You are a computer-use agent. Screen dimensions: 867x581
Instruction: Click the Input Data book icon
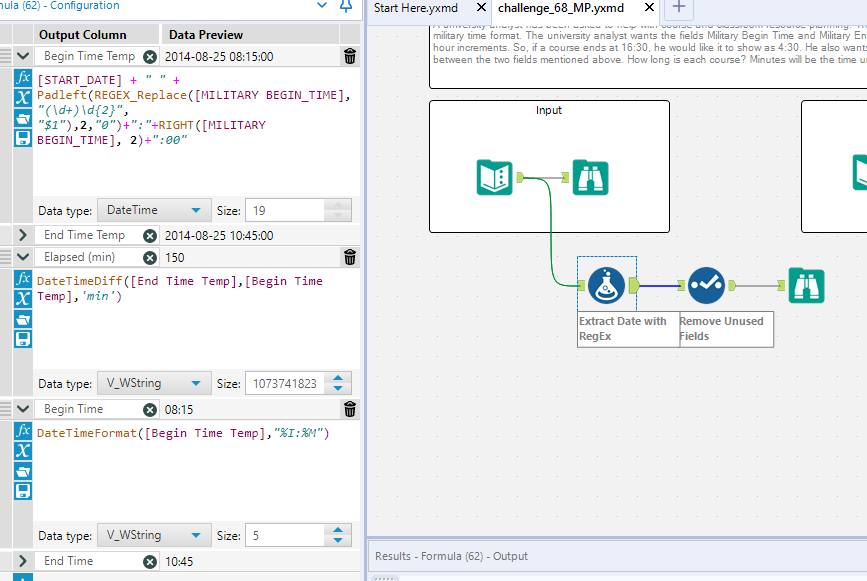coord(495,177)
